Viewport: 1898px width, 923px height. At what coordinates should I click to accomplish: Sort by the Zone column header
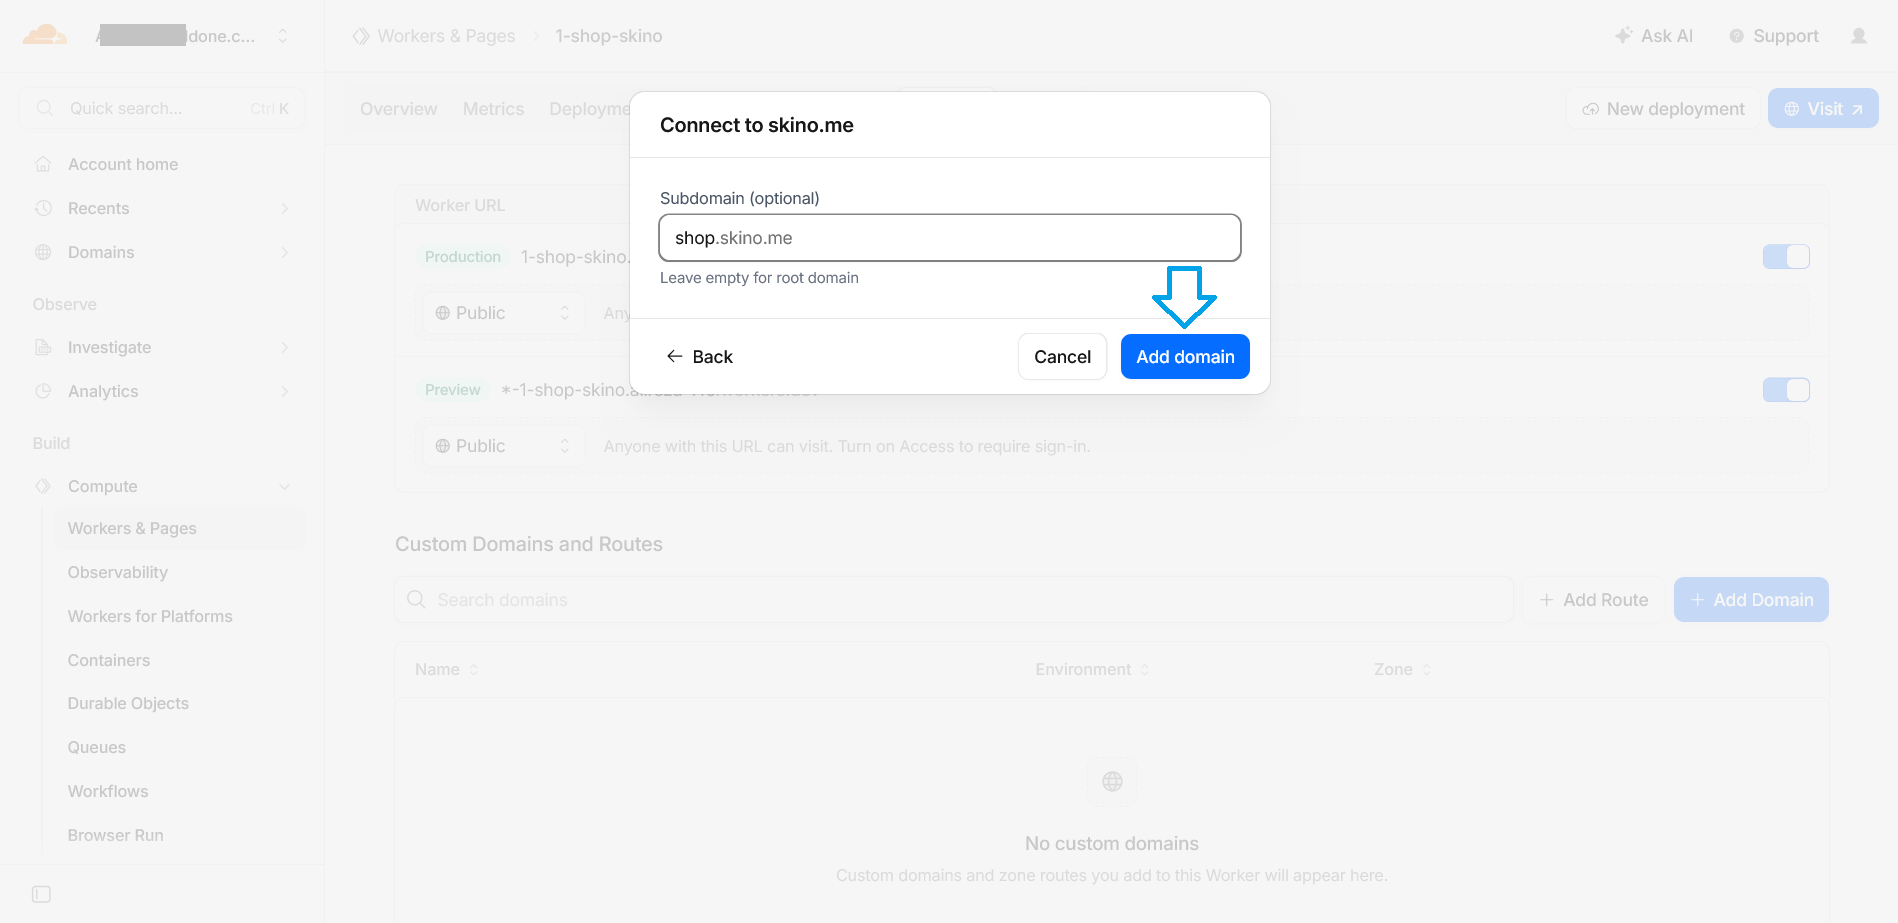1403,669
